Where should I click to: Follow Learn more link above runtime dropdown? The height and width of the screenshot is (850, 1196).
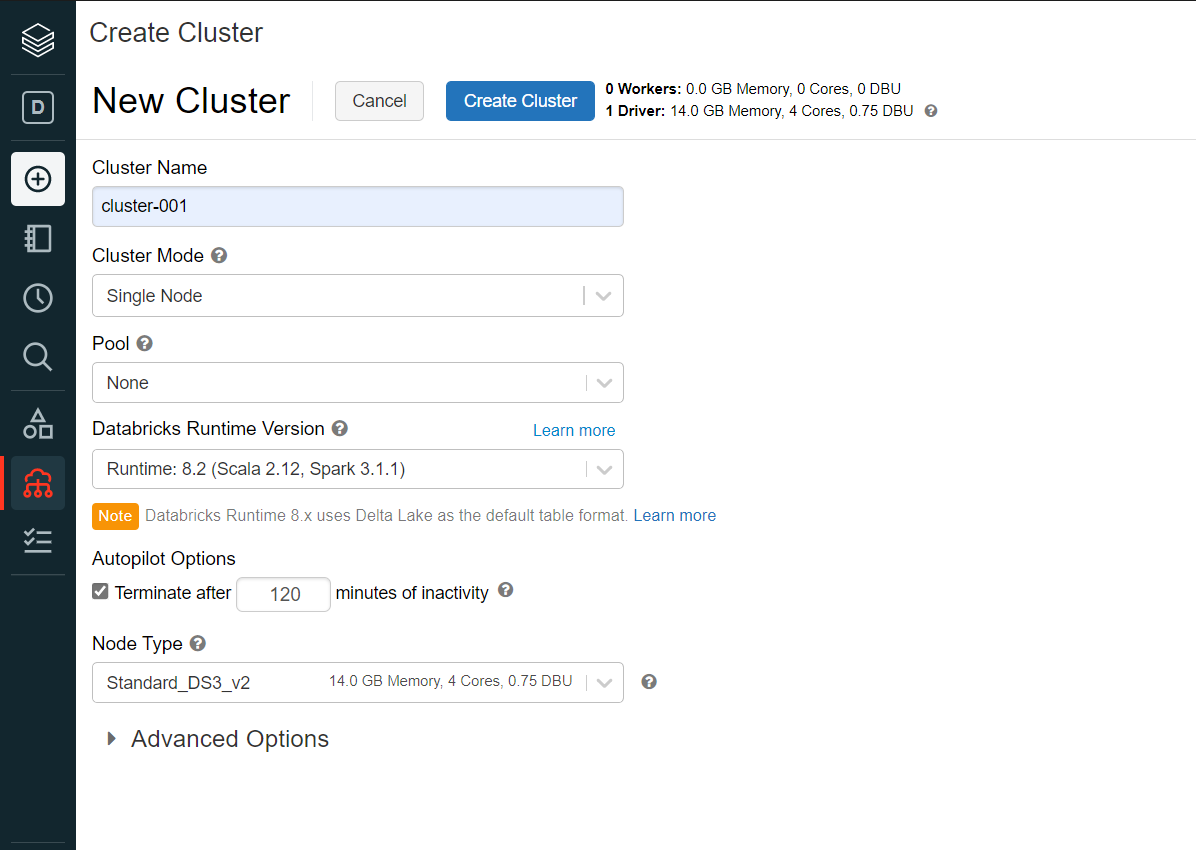pyautogui.click(x=574, y=430)
